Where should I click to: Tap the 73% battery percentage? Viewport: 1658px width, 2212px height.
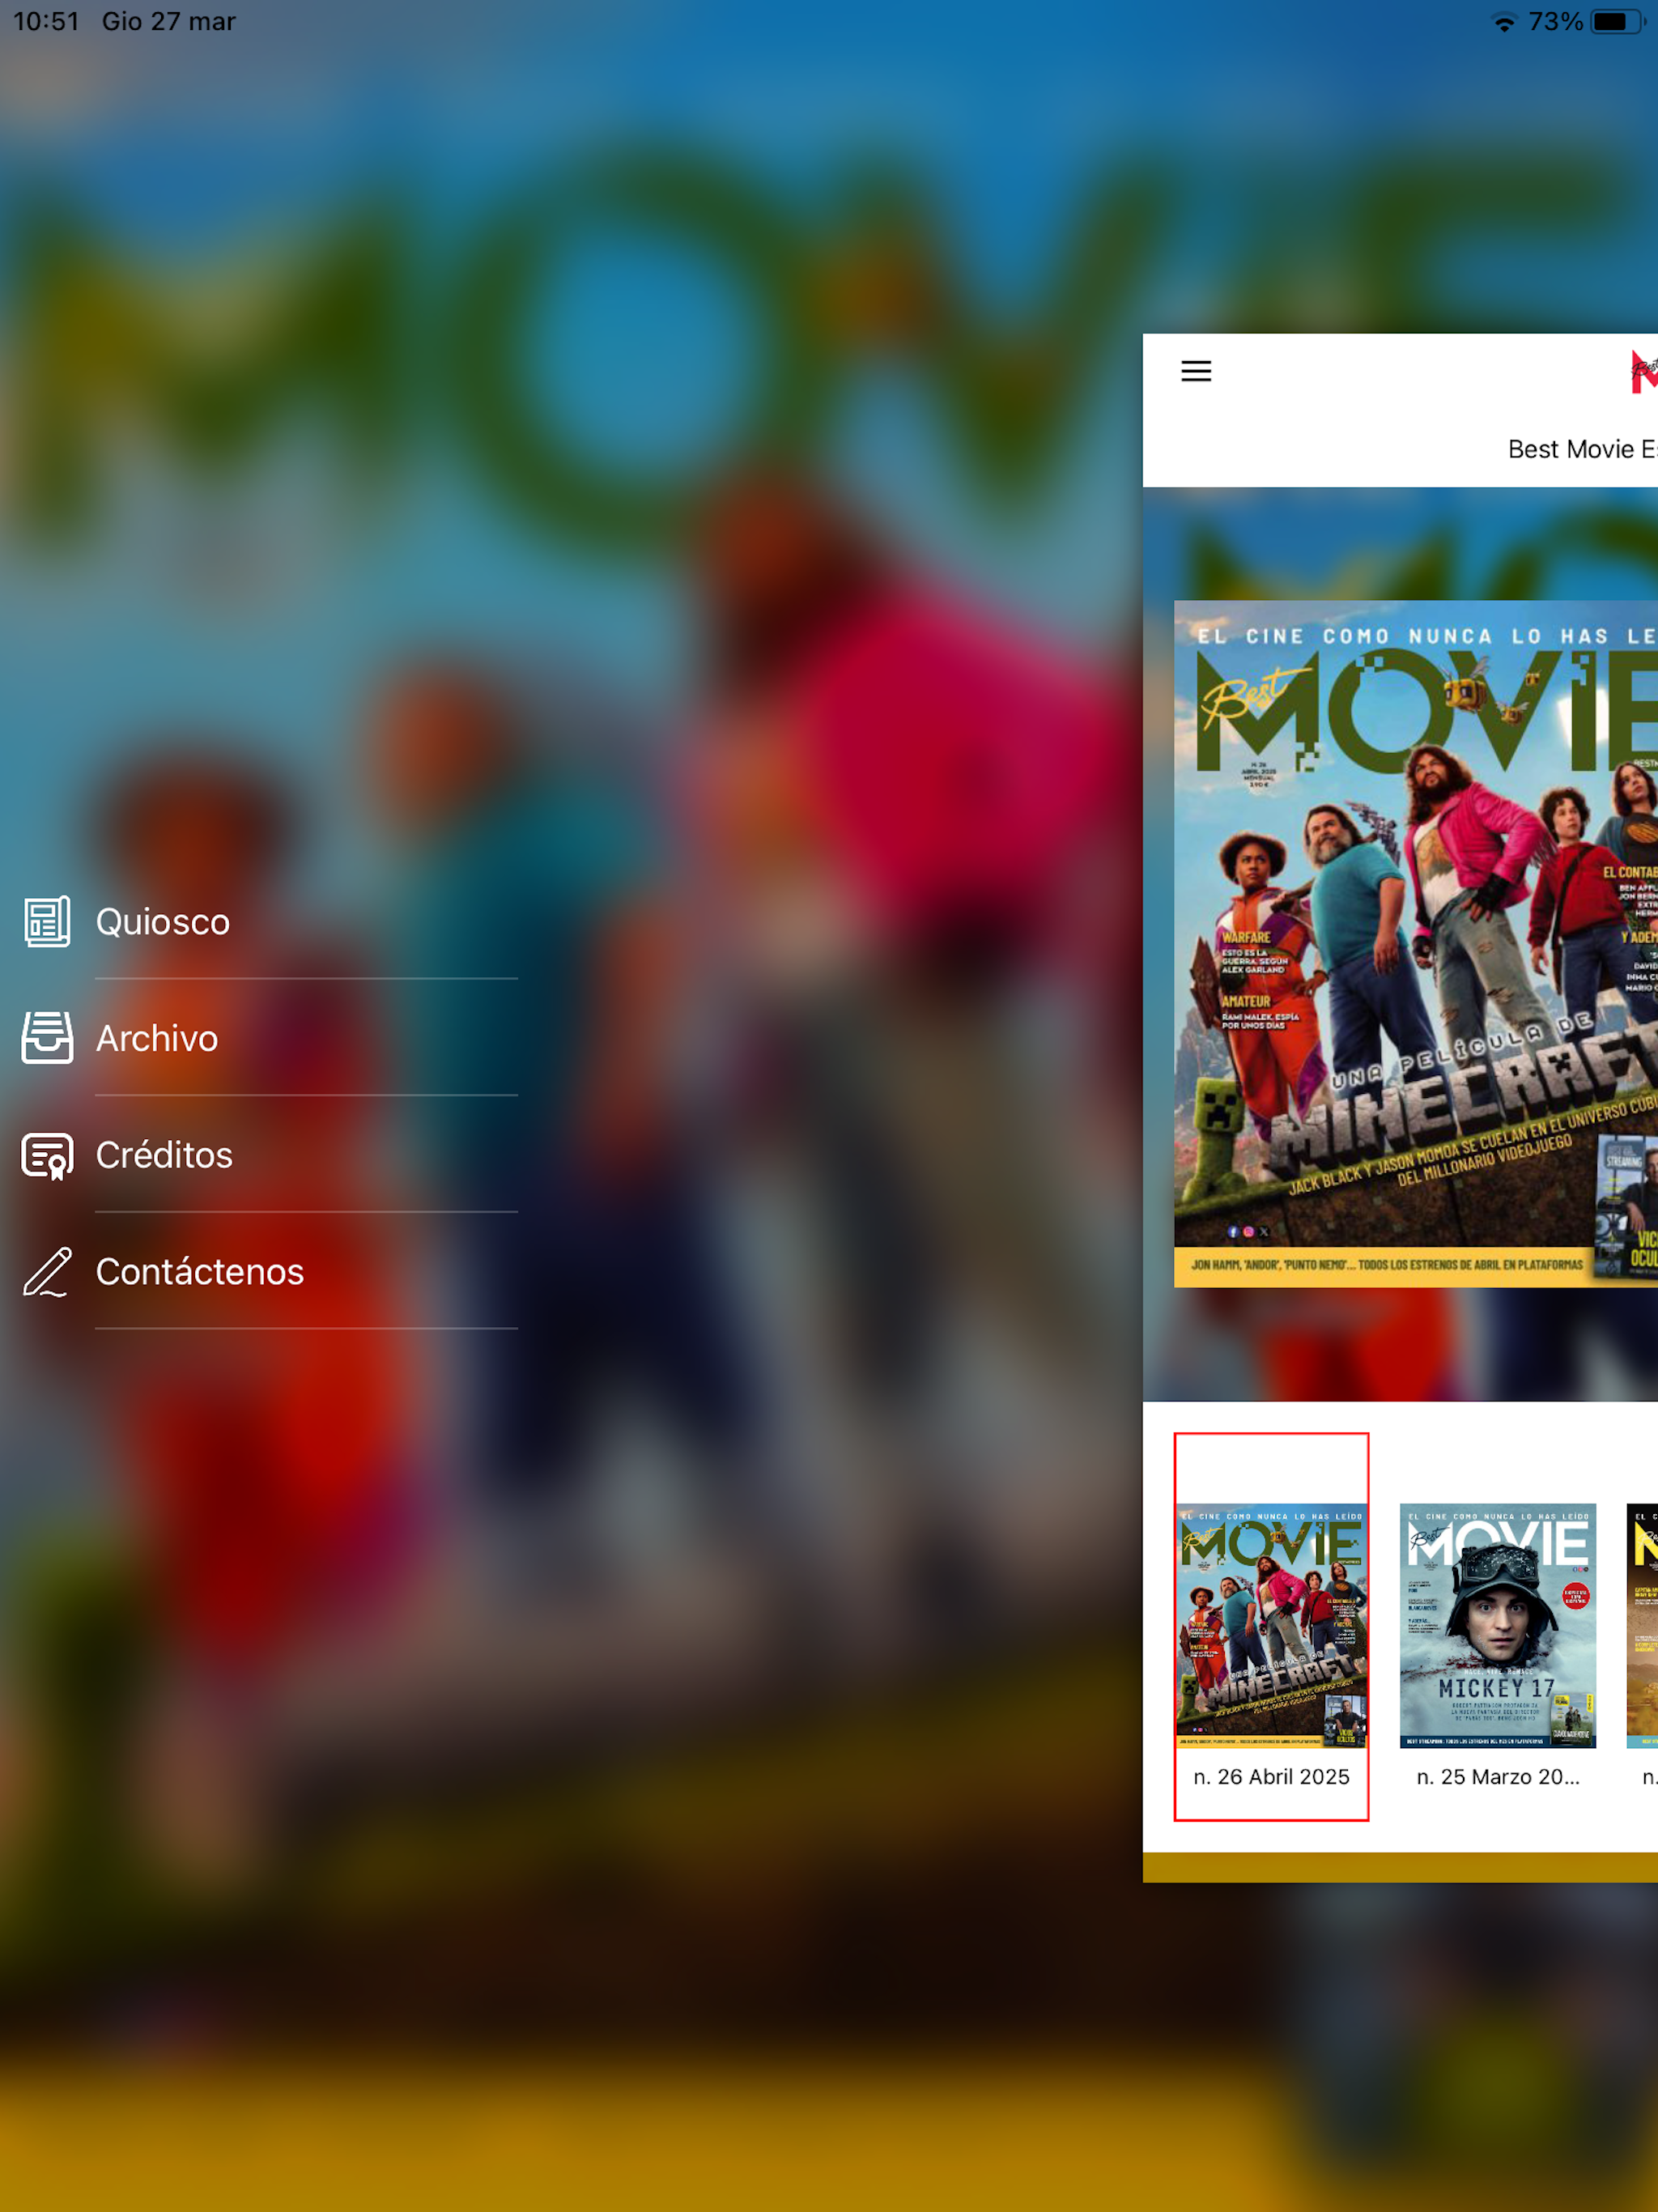[x=1555, y=22]
